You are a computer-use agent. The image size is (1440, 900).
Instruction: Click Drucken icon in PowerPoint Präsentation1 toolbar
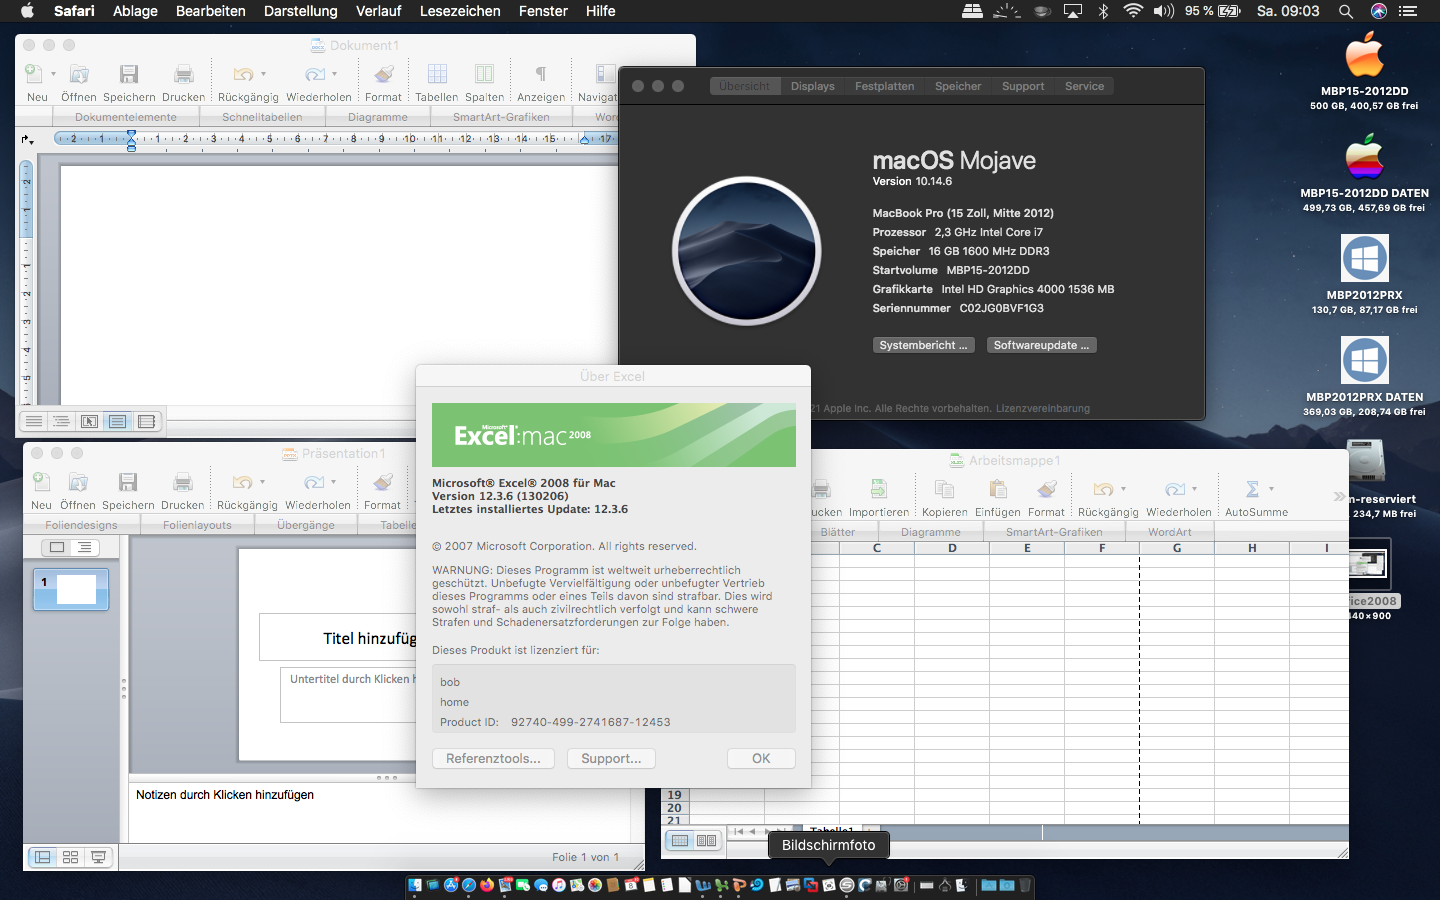pos(183,482)
